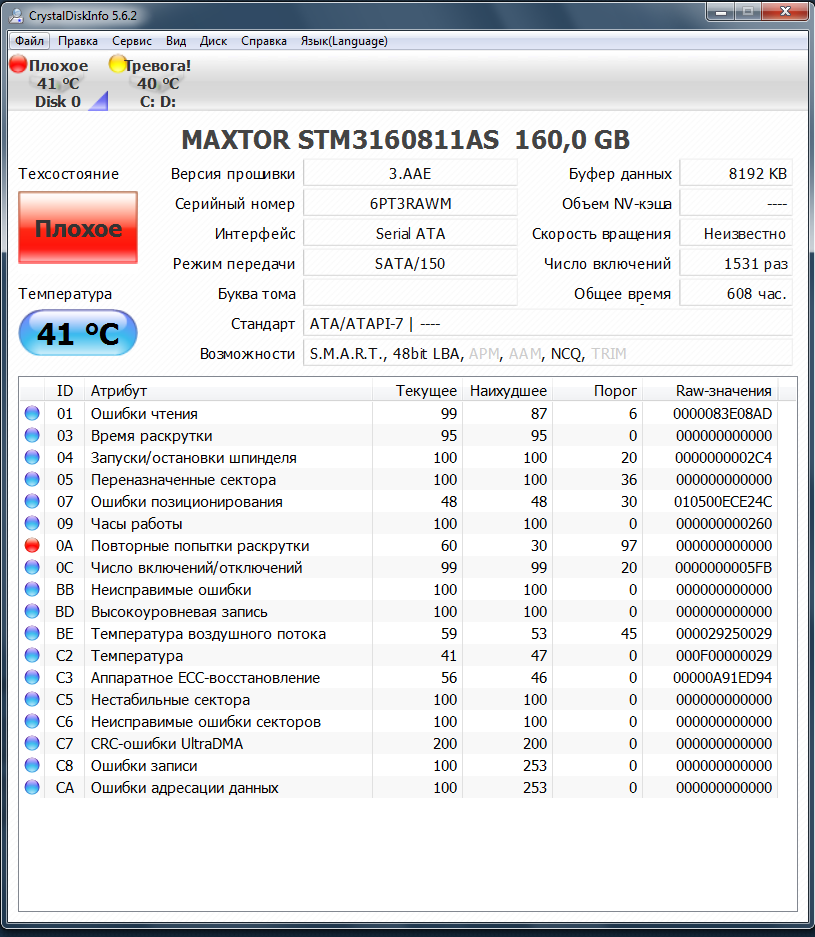Click the ID column header
The height and width of the screenshot is (937, 815).
pyautogui.click(x=65, y=391)
